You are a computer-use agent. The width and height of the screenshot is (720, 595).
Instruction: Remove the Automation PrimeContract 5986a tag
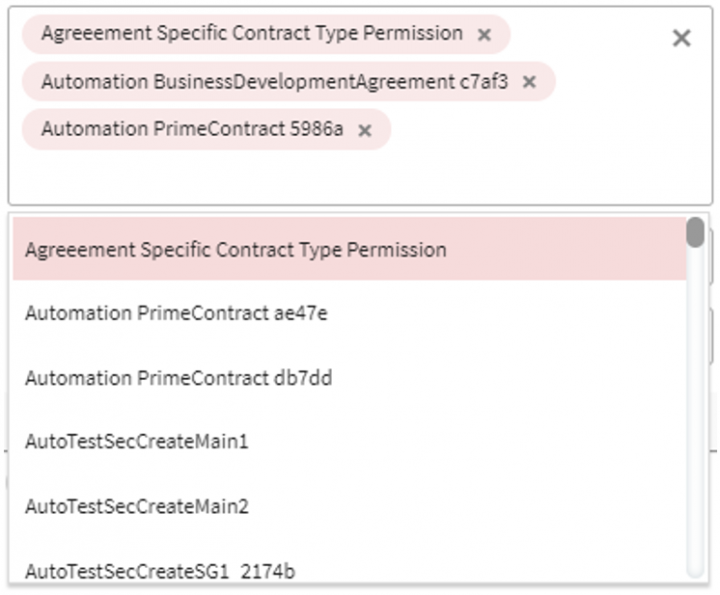click(x=365, y=130)
